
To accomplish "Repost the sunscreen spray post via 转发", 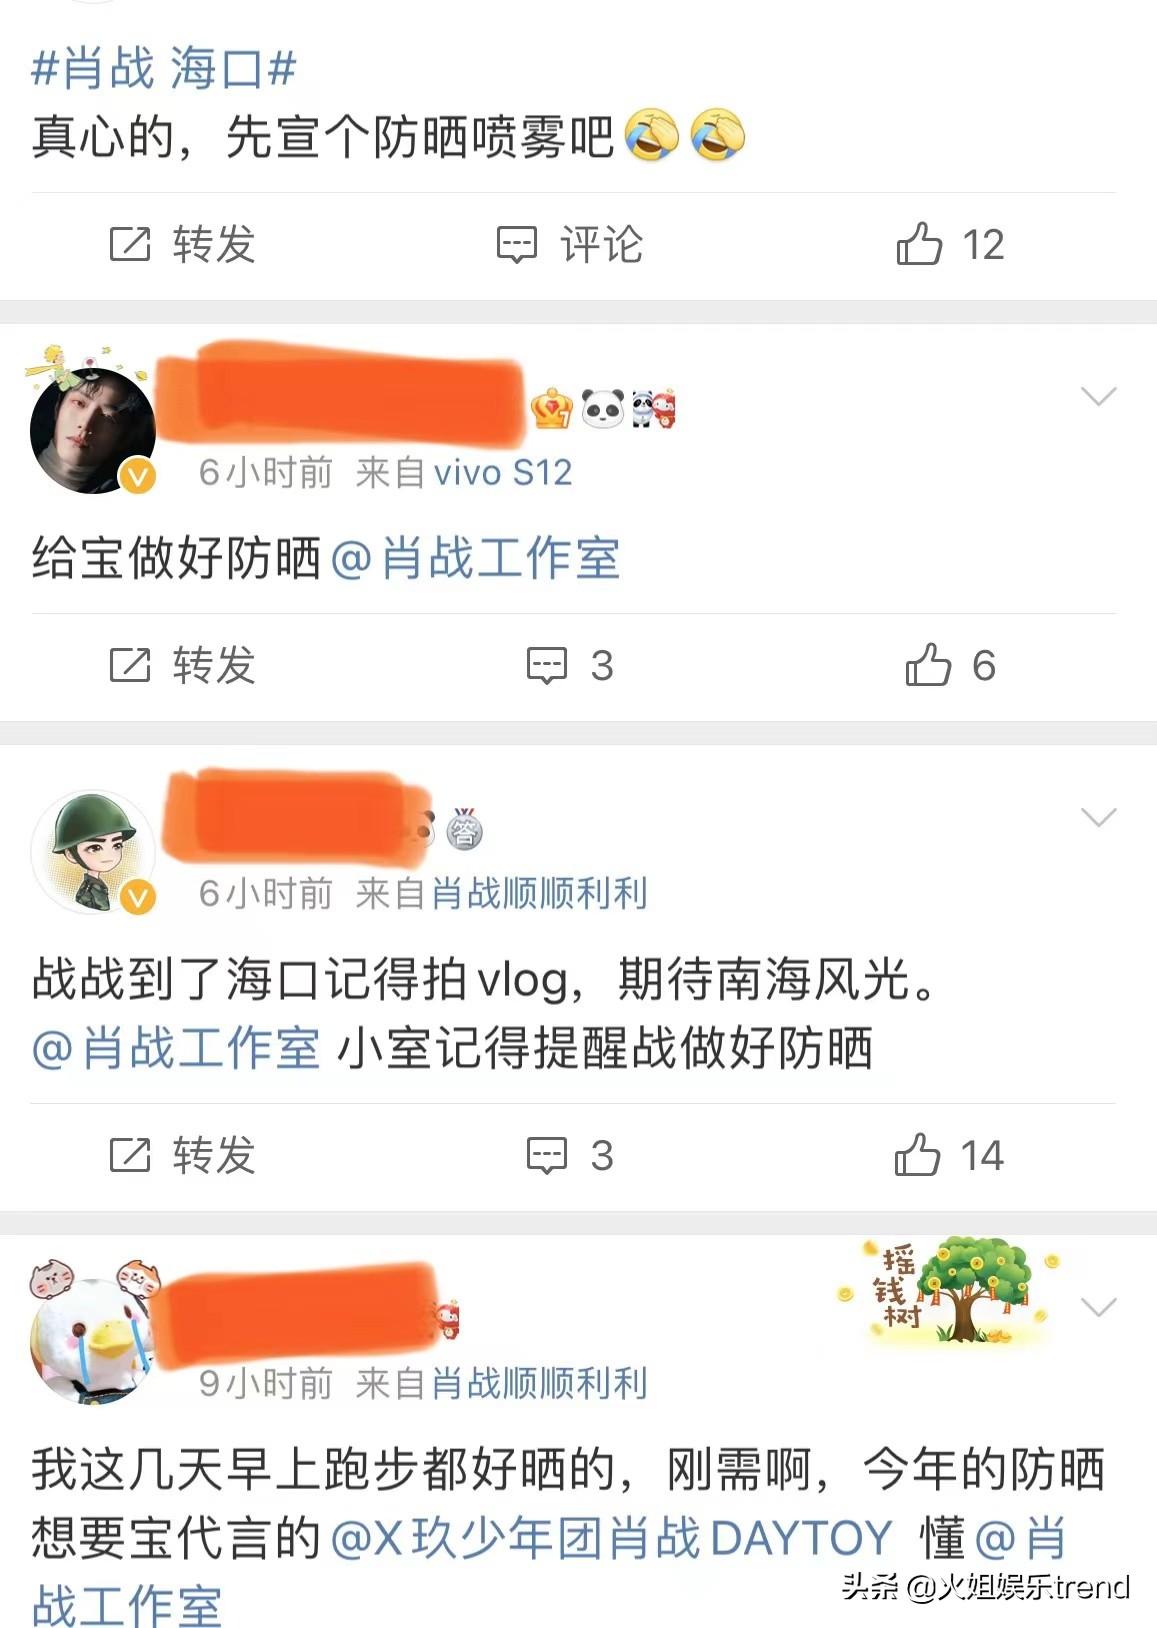I will [x=182, y=245].
